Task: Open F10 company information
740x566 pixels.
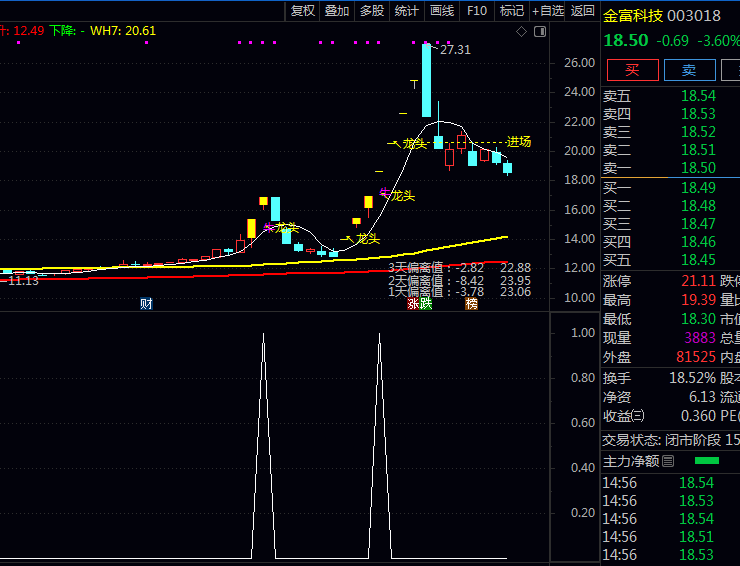Action: [477, 11]
